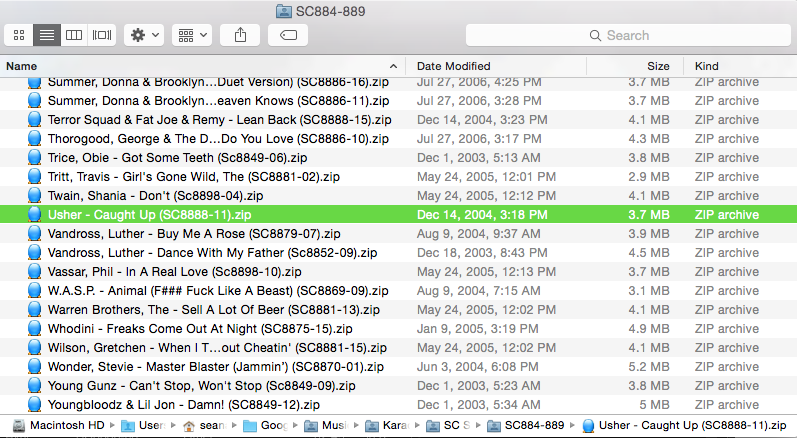Image resolution: width=797 pixels, height=438 pixels.
Task: Select Trice, Obie - Got Some Teeth file name
Action: pos(177,158)
